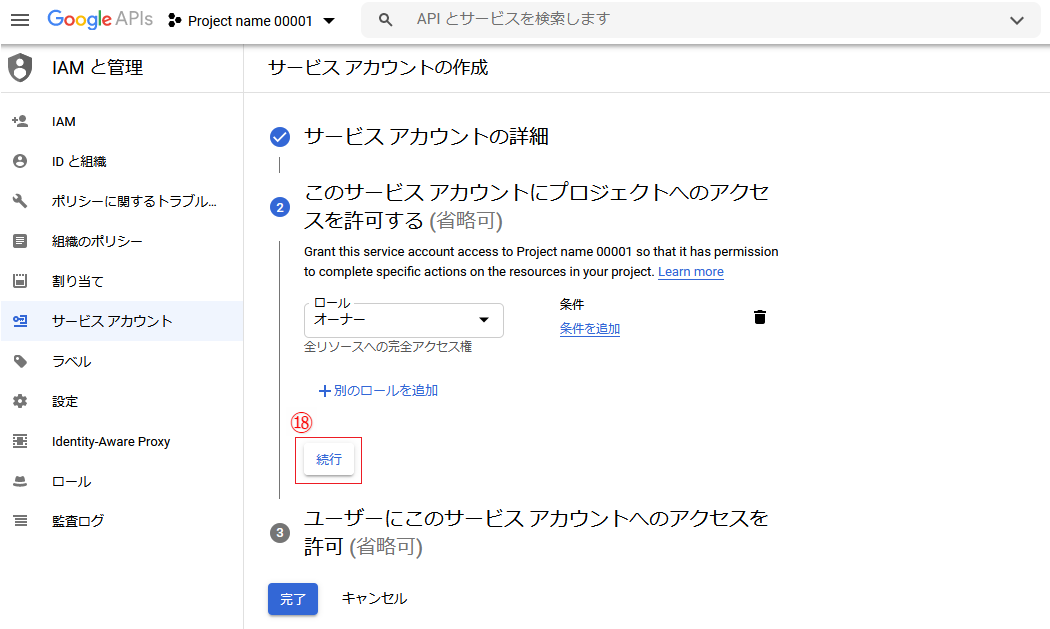The width and height of the screenshot is (1050, 629).
Task: Open the Project name 00001 selector dropdown
Action: 251,20
